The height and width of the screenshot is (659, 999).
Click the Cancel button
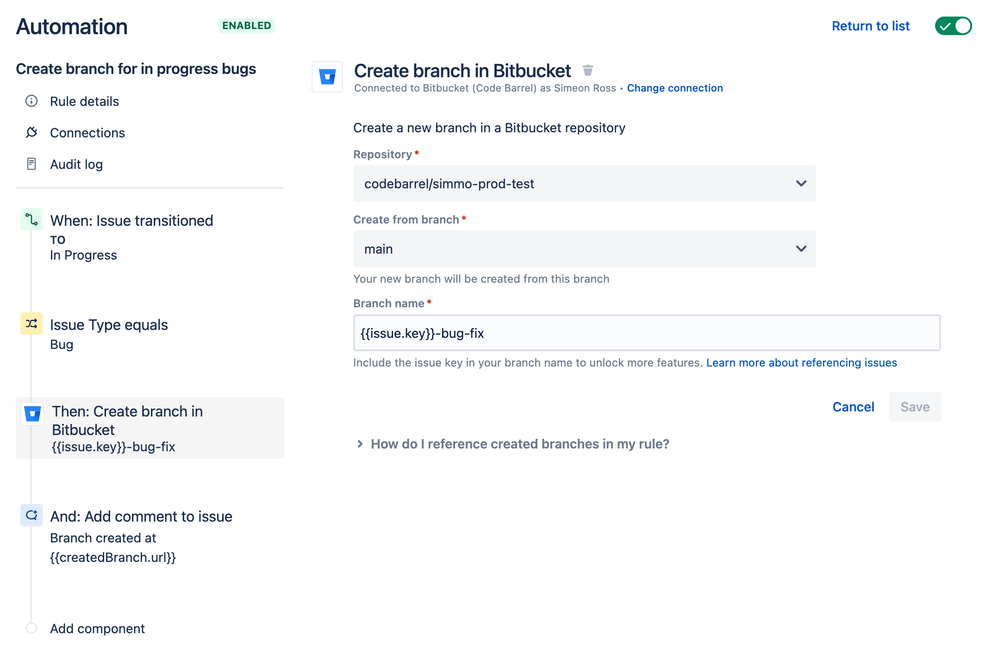[853, 407]
